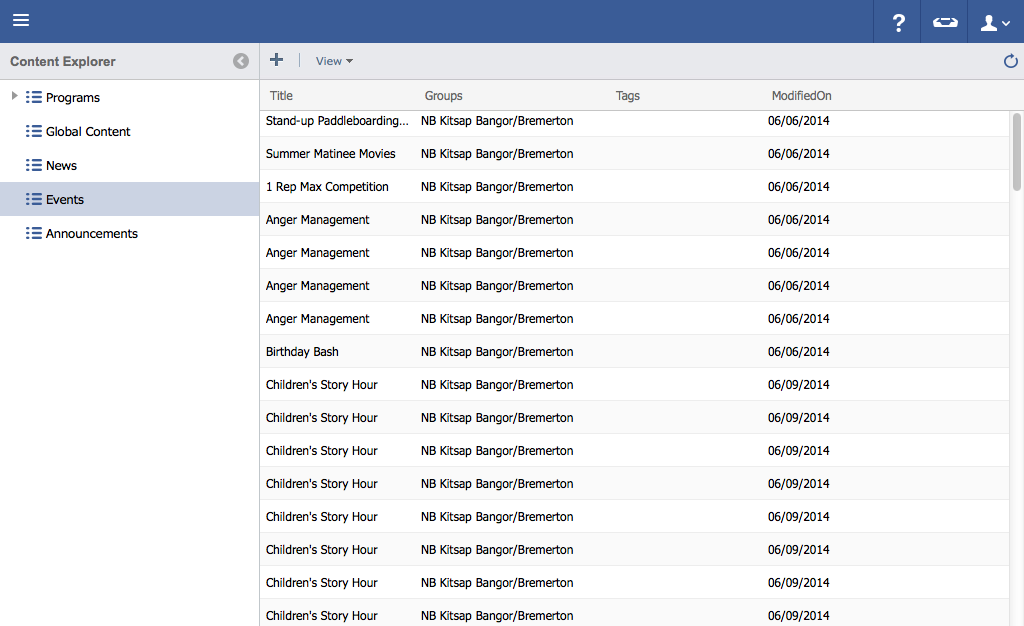This screenshot has height=626, width=1024.
Task: Click the Events list icon
Action: (34, 200)
